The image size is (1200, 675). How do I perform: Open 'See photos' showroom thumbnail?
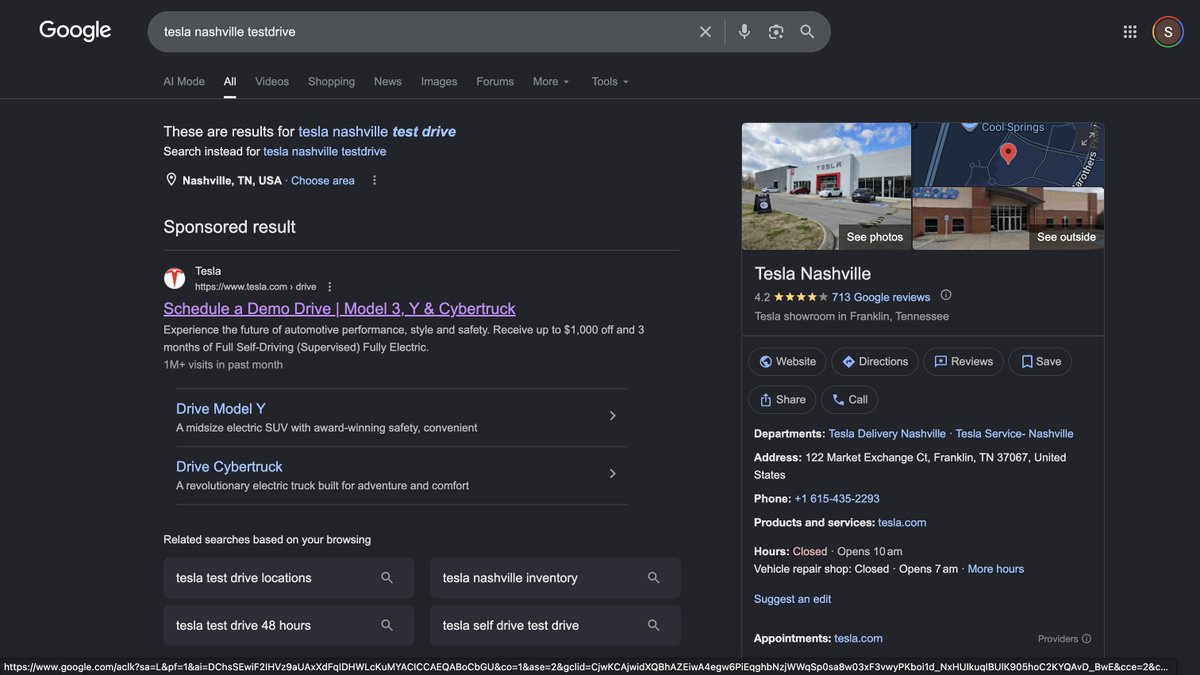pos(826,186)
